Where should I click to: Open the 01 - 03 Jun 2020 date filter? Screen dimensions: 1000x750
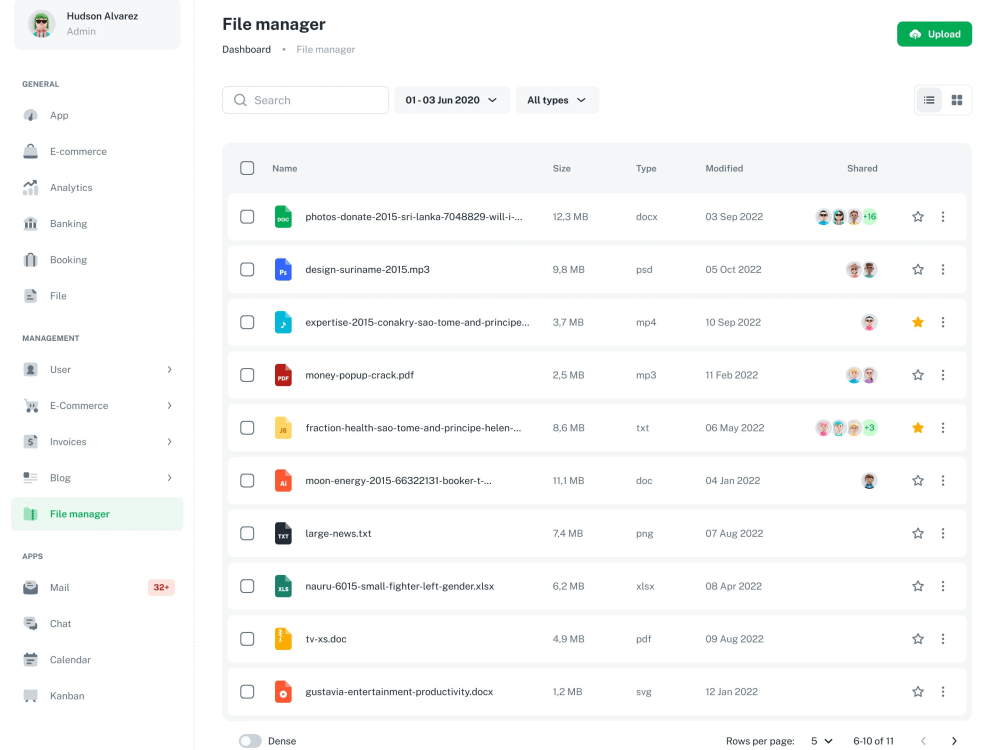pos(452,100)
